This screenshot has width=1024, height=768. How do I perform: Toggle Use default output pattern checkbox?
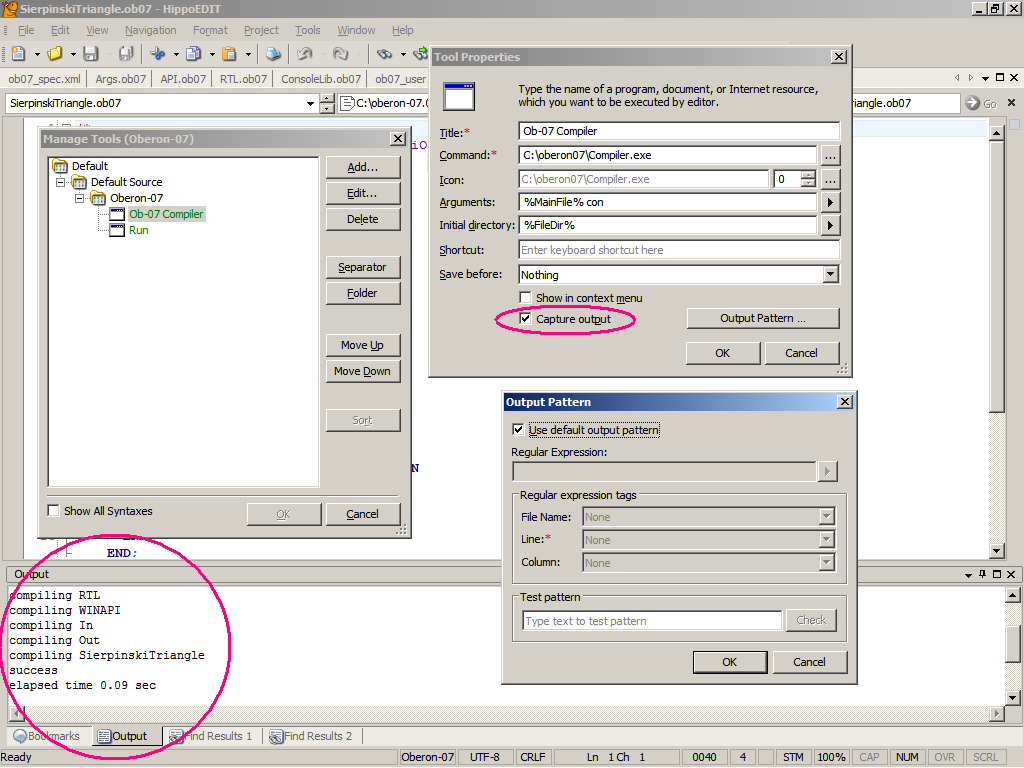tap(518, 430)
